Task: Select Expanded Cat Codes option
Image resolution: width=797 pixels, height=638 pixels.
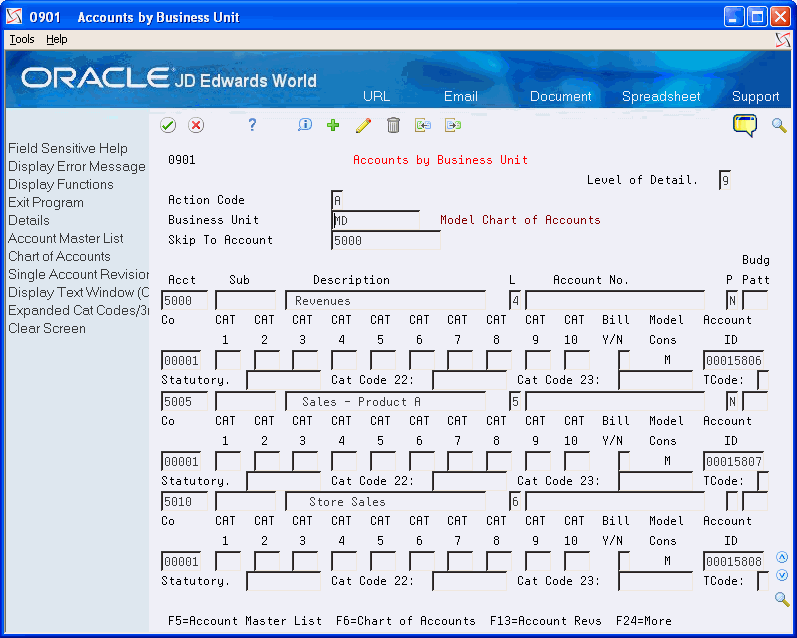Action: [x=78, y=310]
